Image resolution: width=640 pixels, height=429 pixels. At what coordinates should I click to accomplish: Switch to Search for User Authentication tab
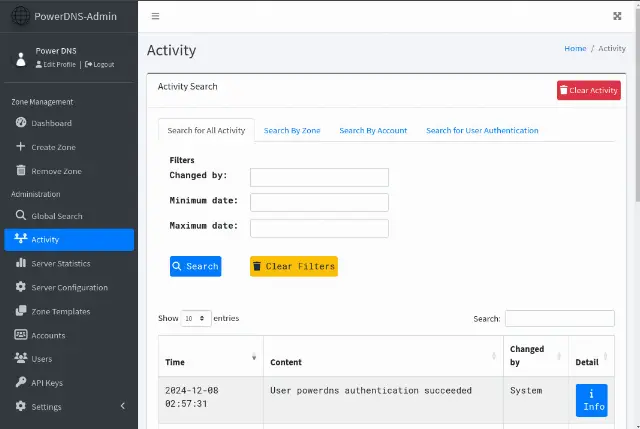point(482,131)
